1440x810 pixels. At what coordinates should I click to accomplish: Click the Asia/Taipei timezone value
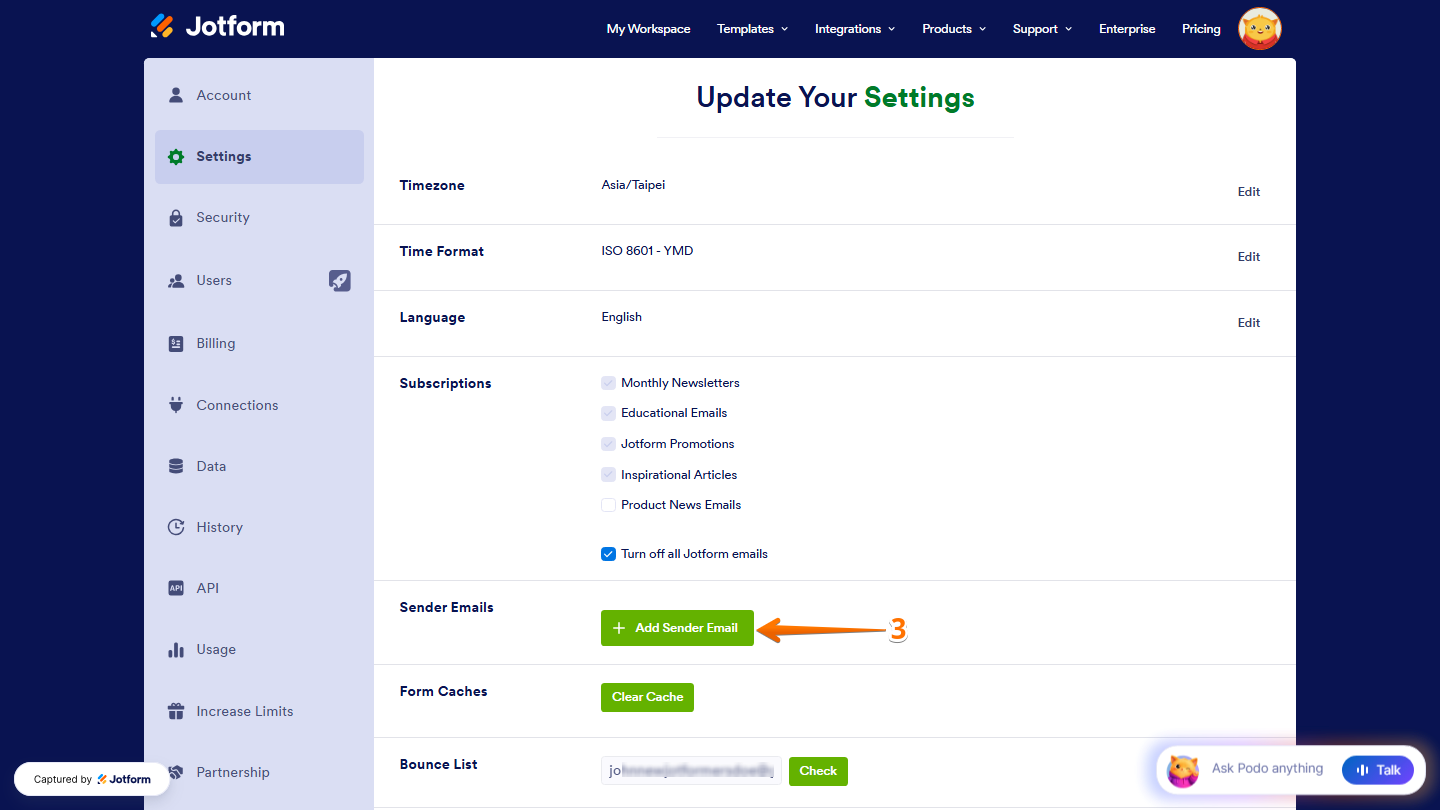point(633,185)
